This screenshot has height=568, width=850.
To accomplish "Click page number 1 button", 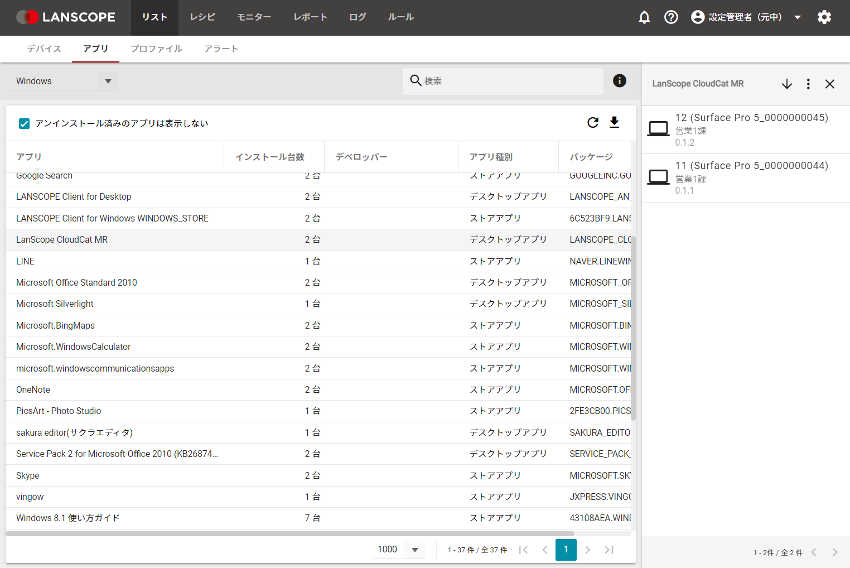I will coord(566,550).
